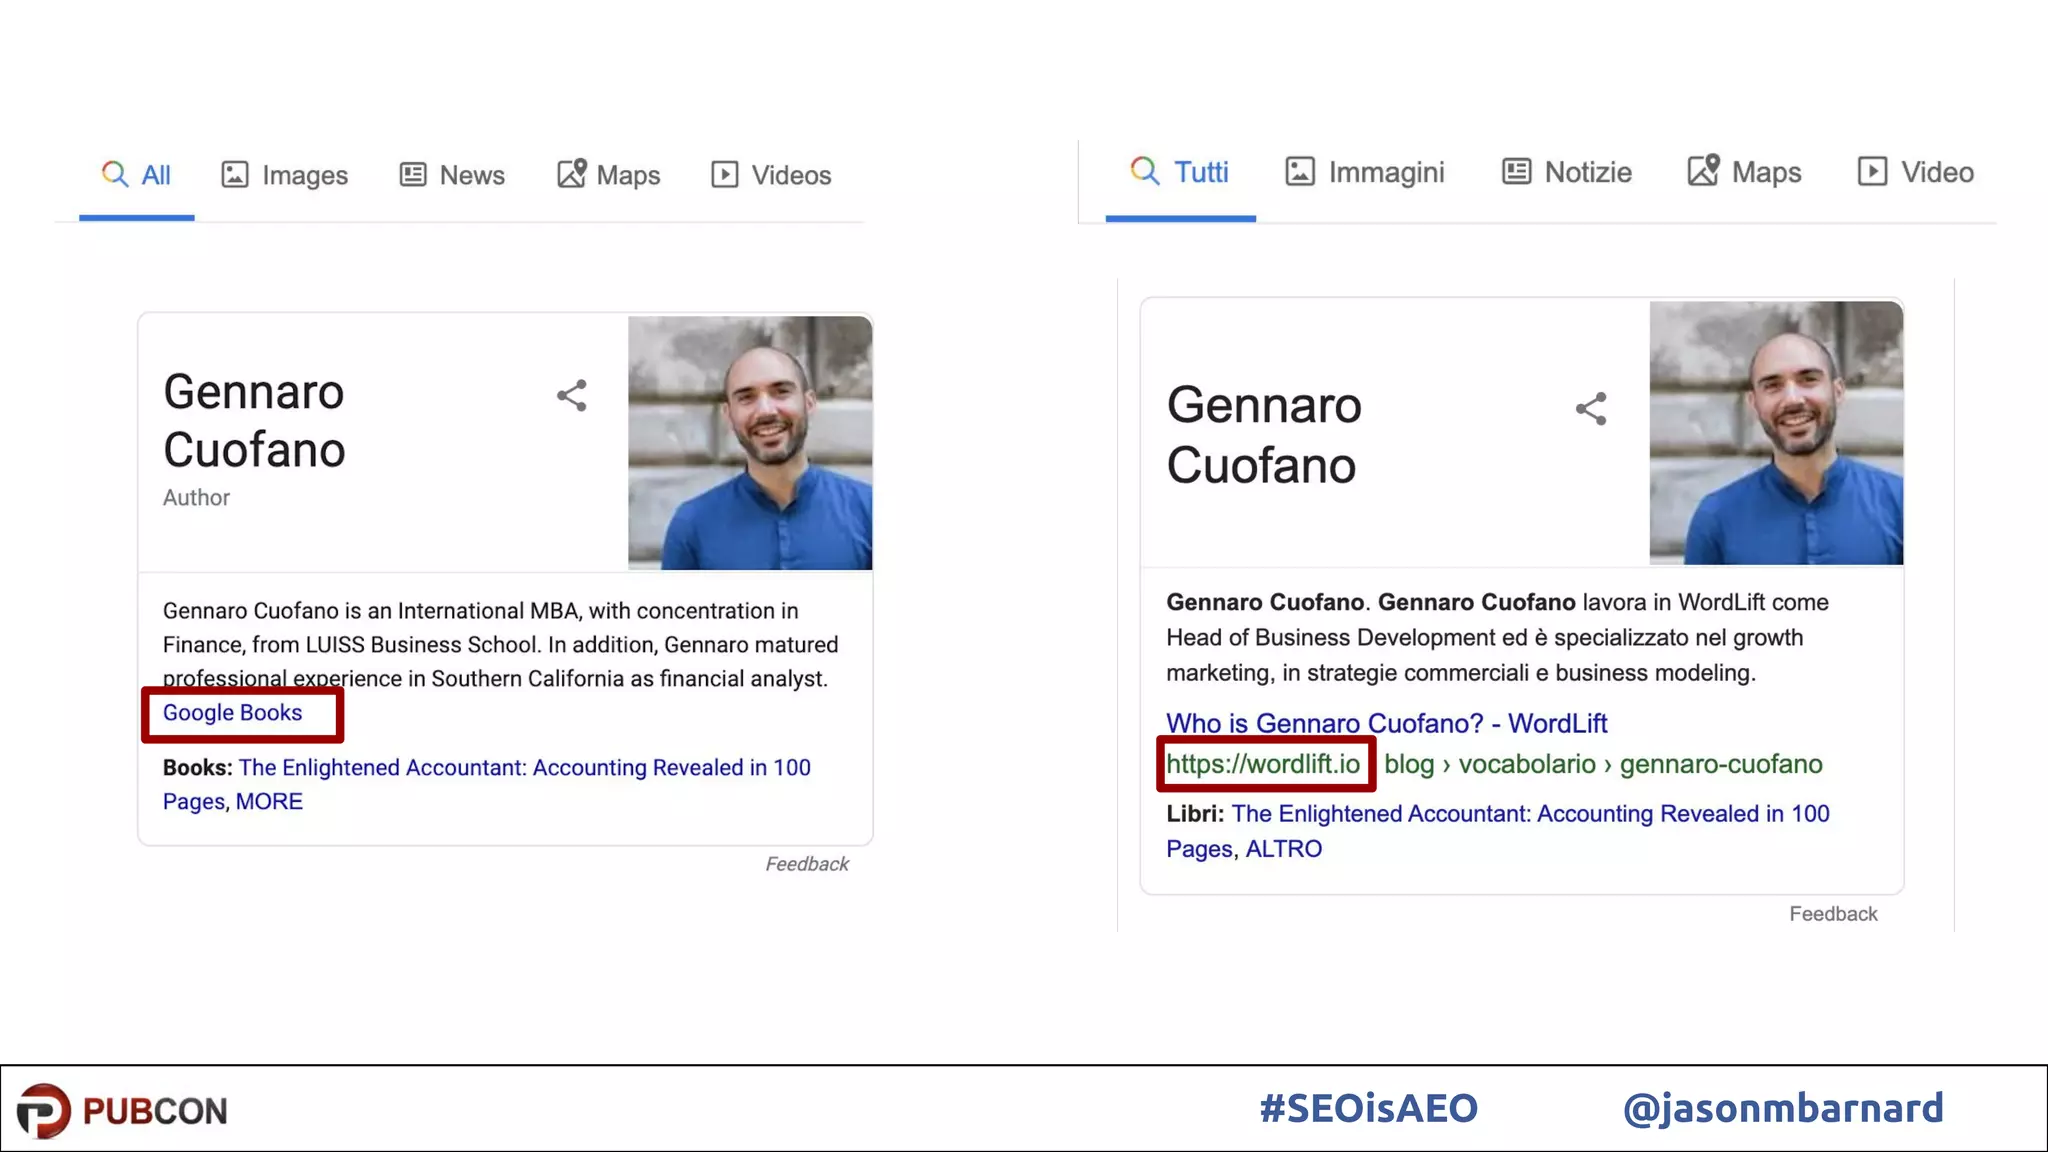Click the picture icon beside Images
The image size is (2048, 1152).
tap(235, 175)
